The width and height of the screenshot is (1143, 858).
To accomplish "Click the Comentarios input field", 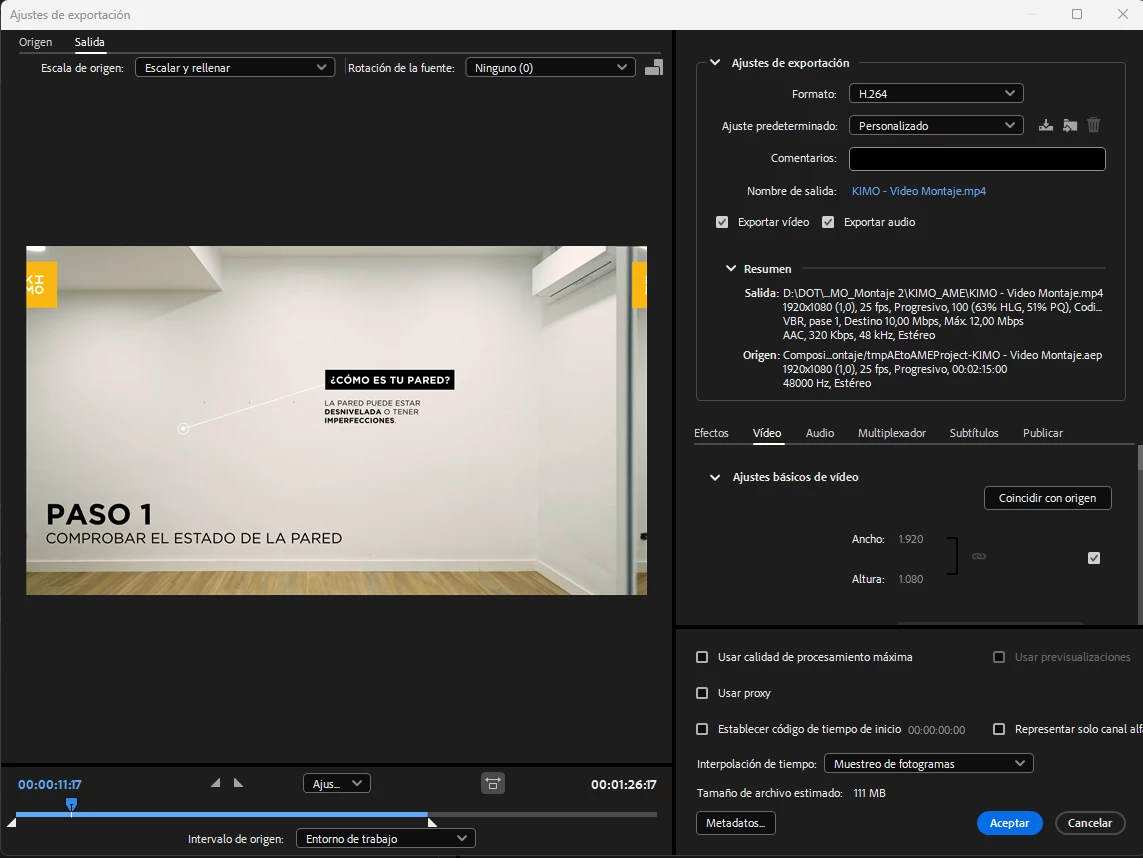I will tap(977, 158).
